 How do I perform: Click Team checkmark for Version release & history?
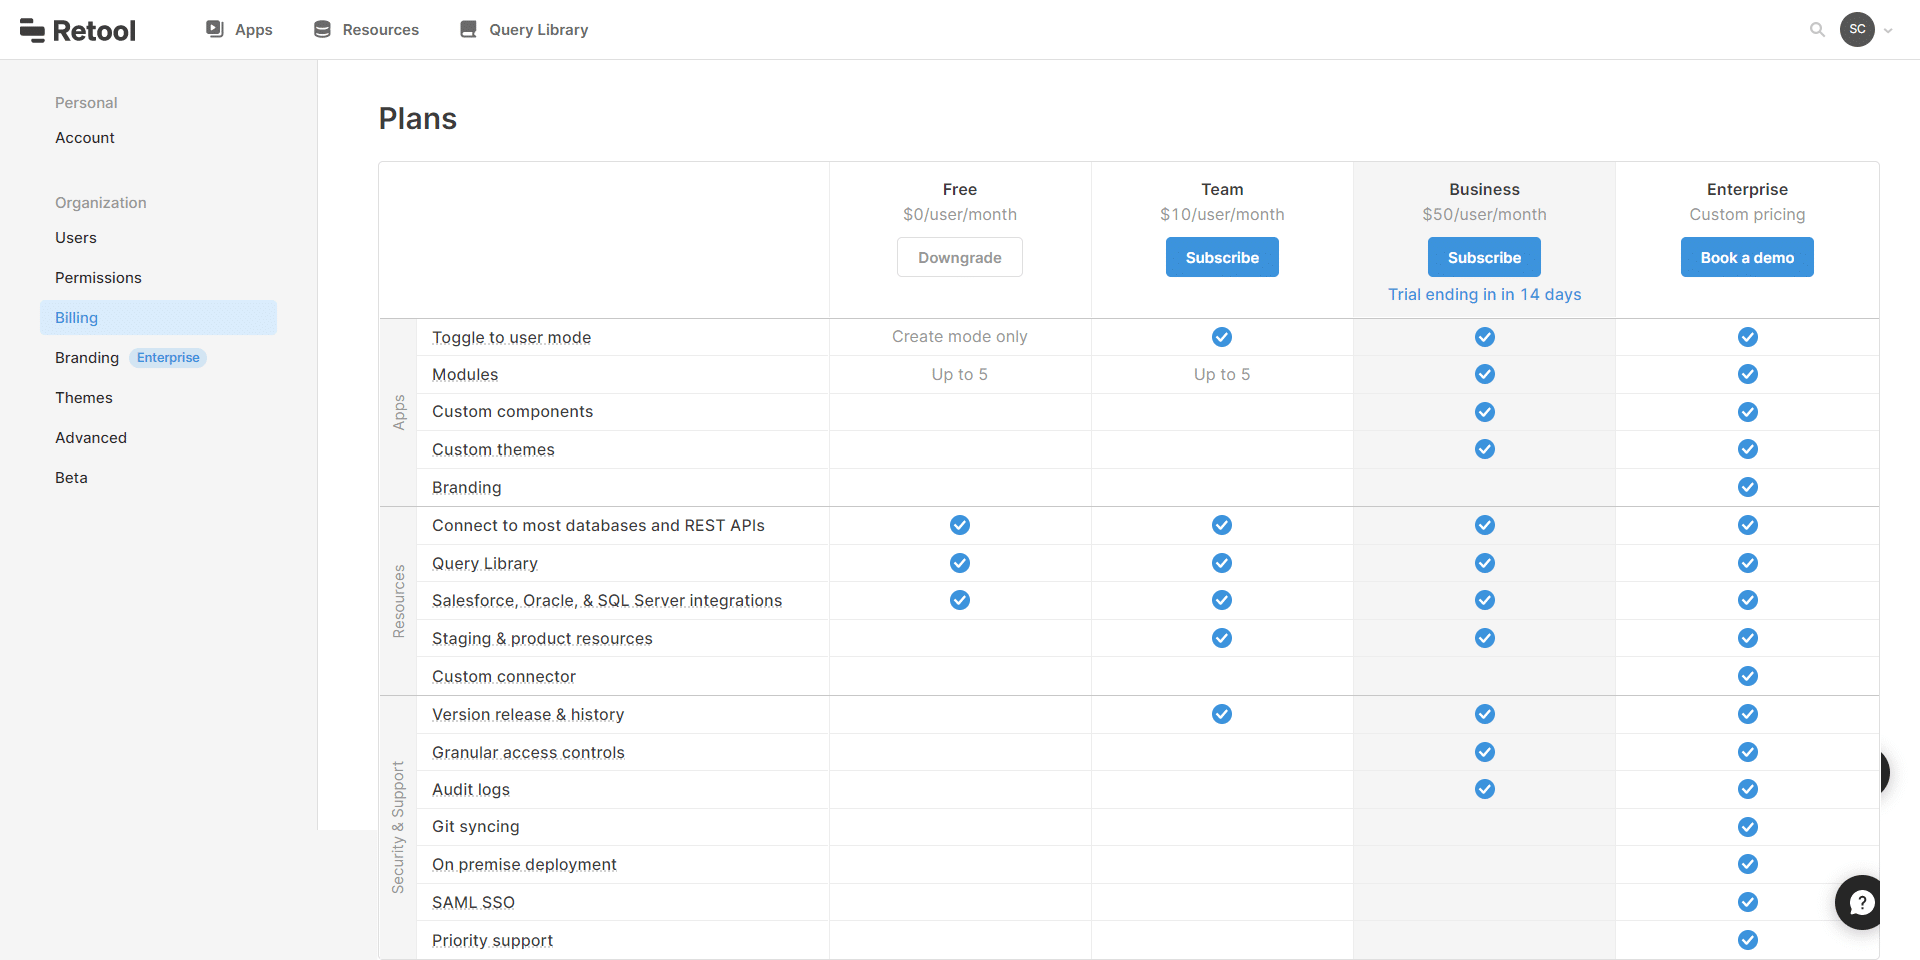[1222, 714]
